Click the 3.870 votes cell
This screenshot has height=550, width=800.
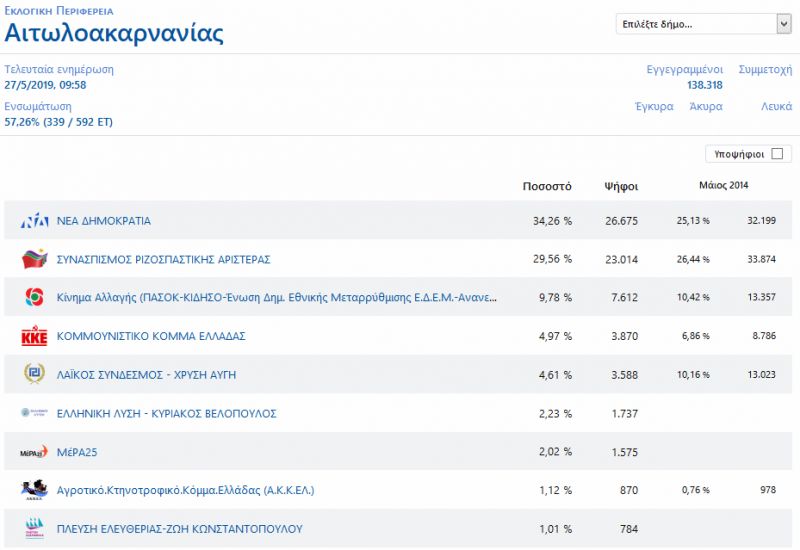tap(624, 336)
